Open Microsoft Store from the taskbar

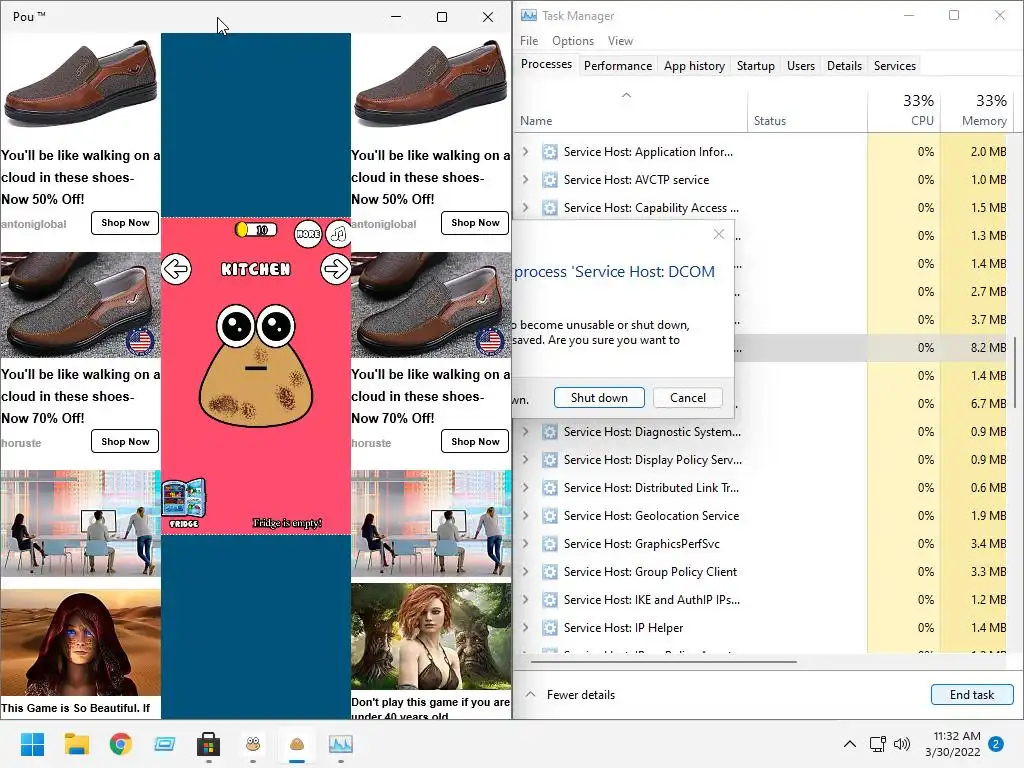(x=208, y=744)
